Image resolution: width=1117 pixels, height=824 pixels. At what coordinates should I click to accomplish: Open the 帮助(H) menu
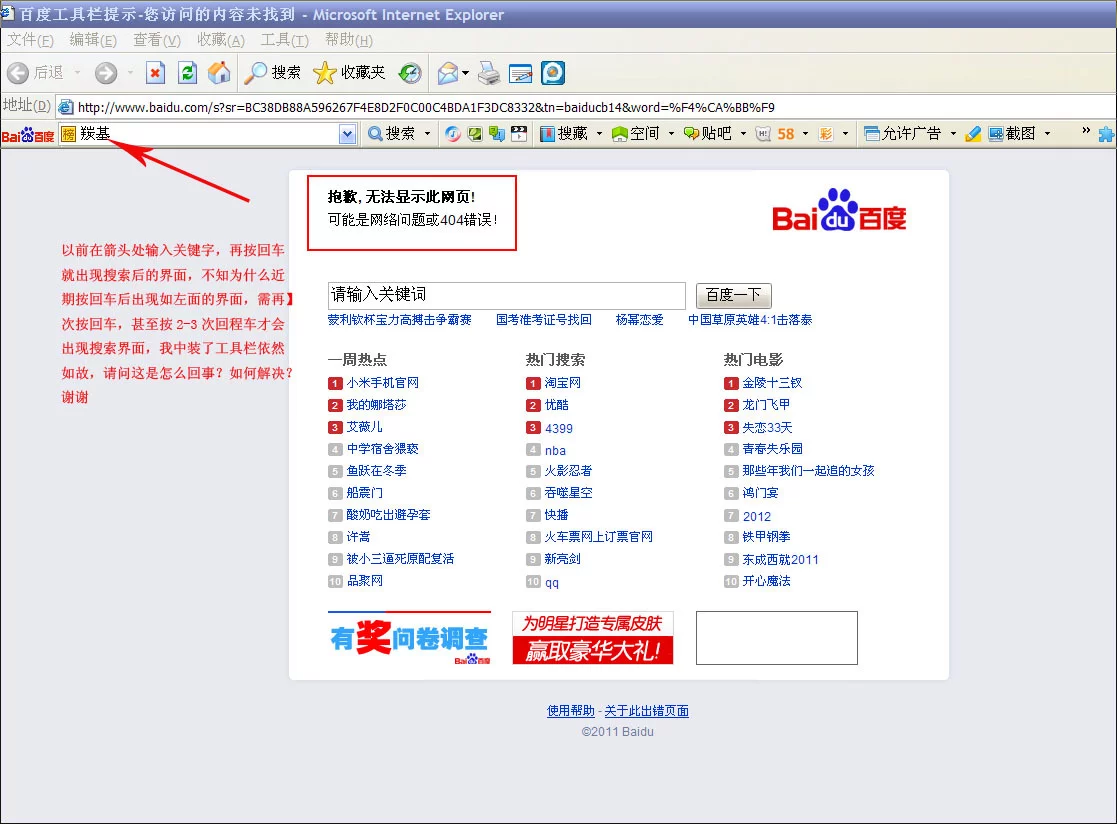click(348, 40)
